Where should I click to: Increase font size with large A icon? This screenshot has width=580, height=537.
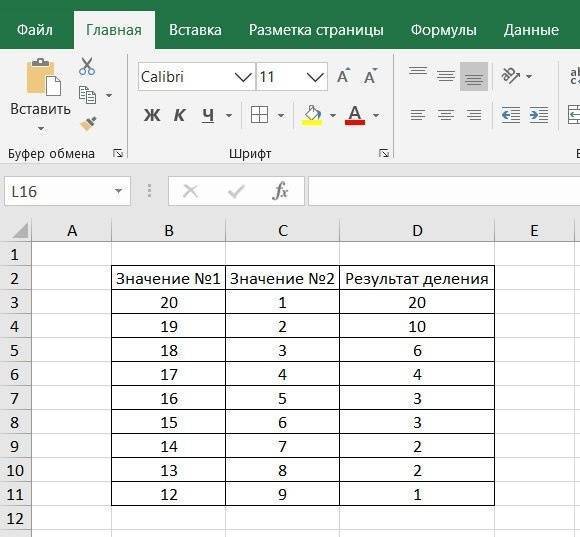tap(343, 76)
